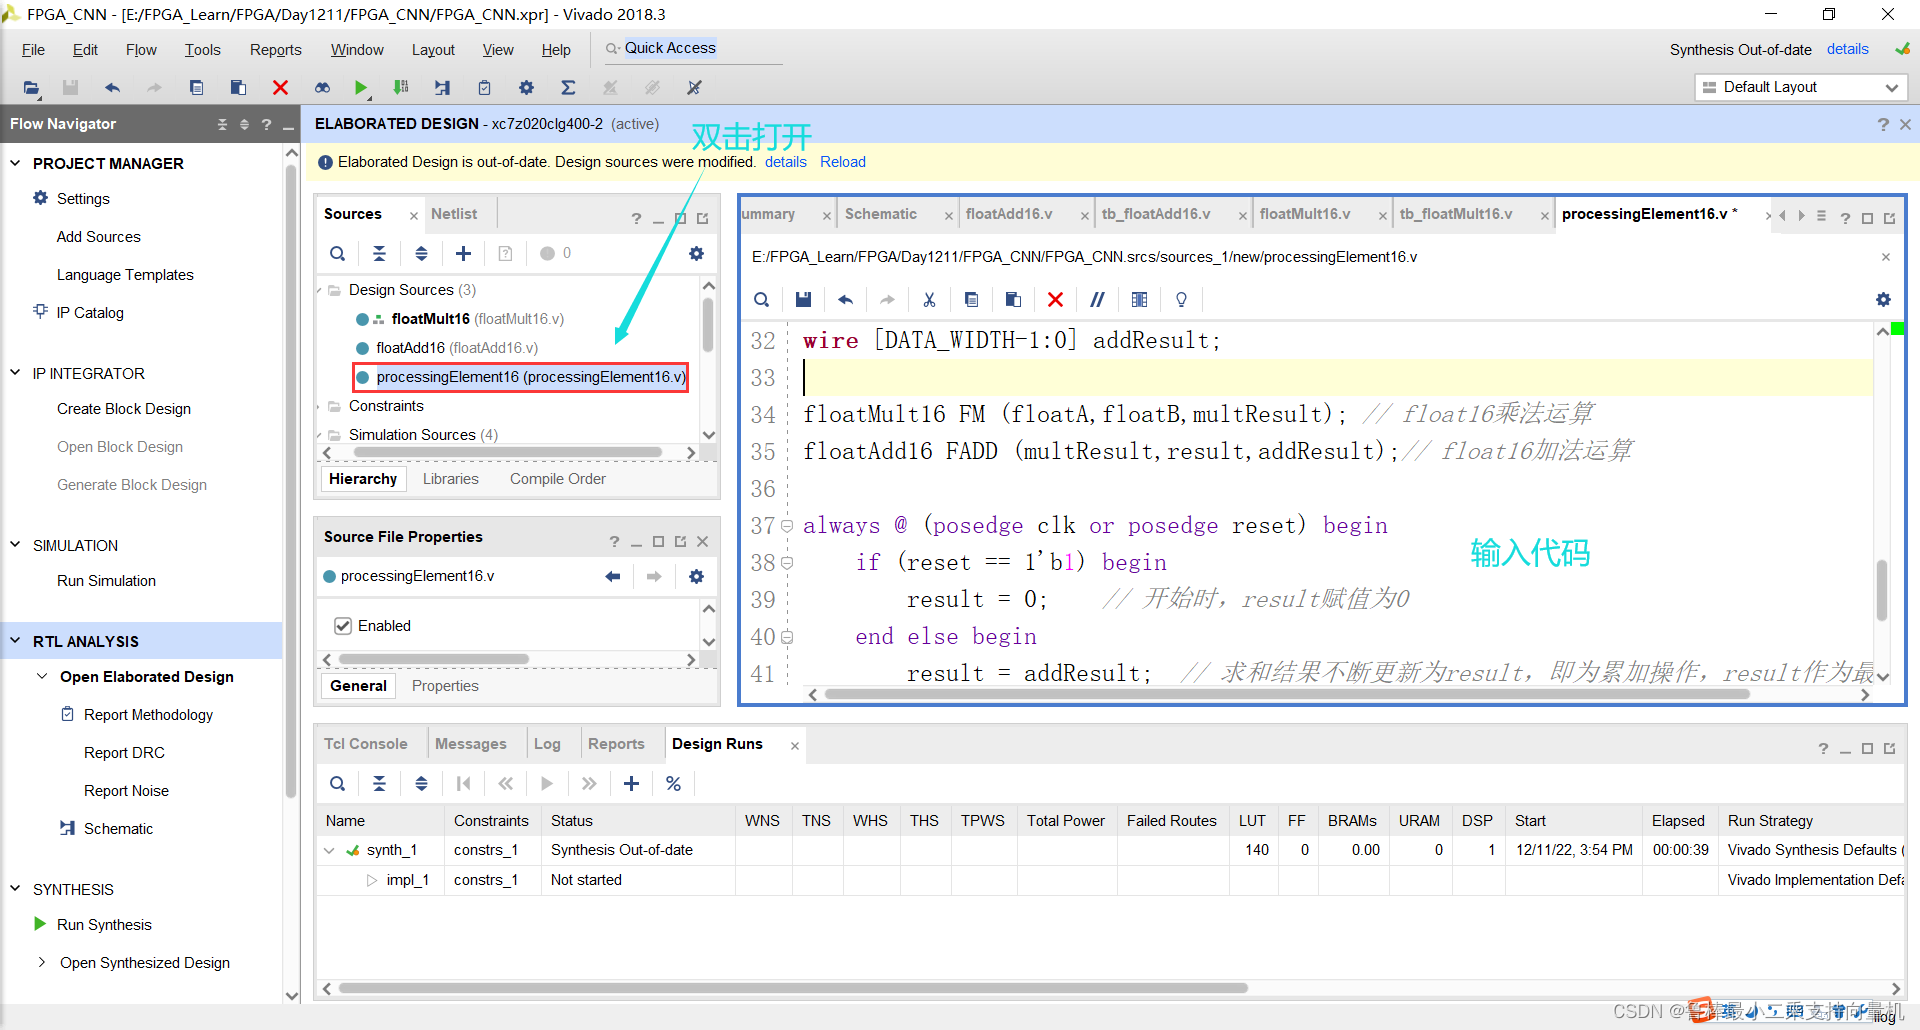
Task: Switch to the Netlist tab
Action: click(454, 214)
